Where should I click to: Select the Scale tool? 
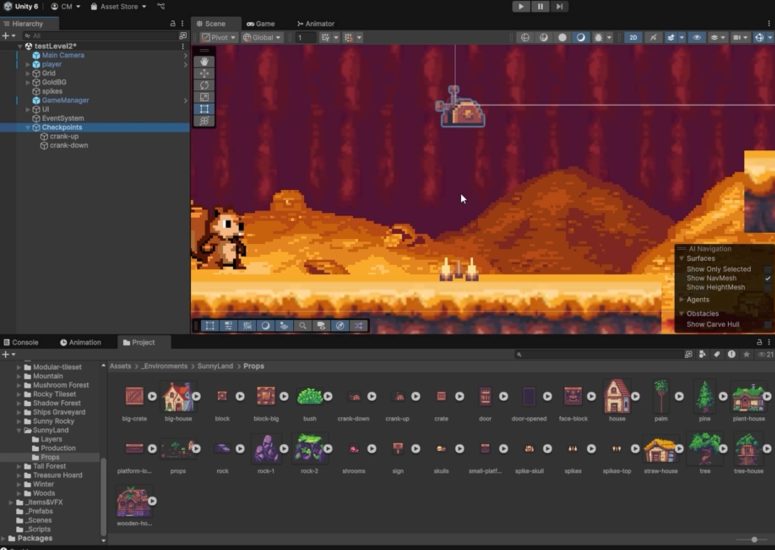point(204,97)
